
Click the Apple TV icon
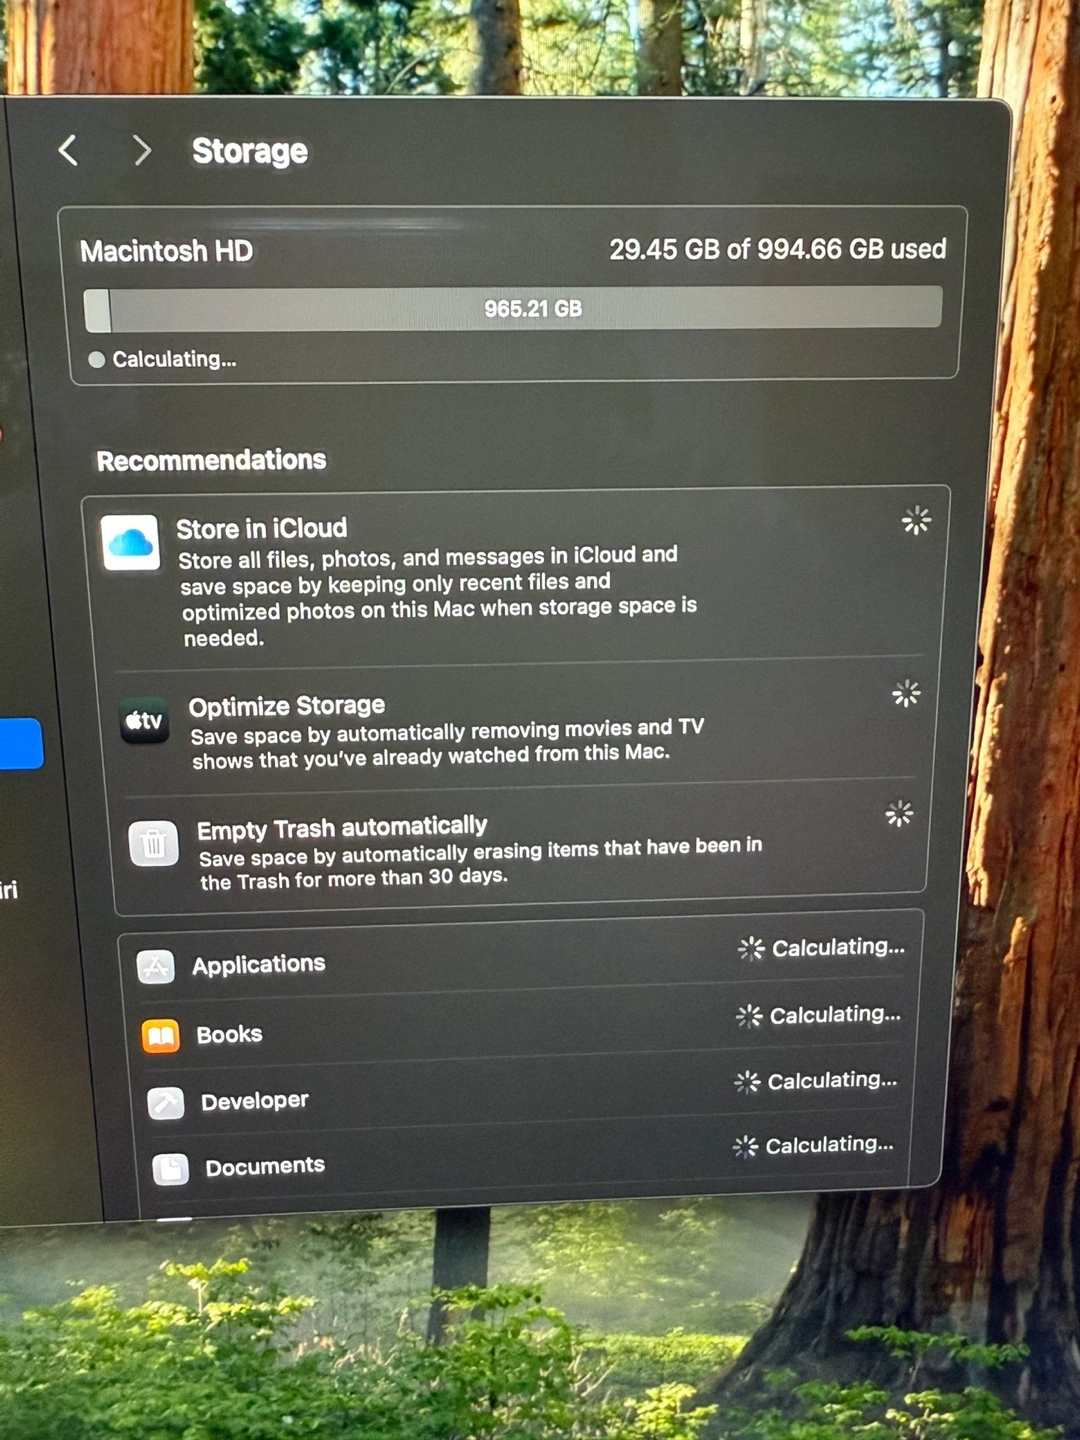click(x=144, y=721)
